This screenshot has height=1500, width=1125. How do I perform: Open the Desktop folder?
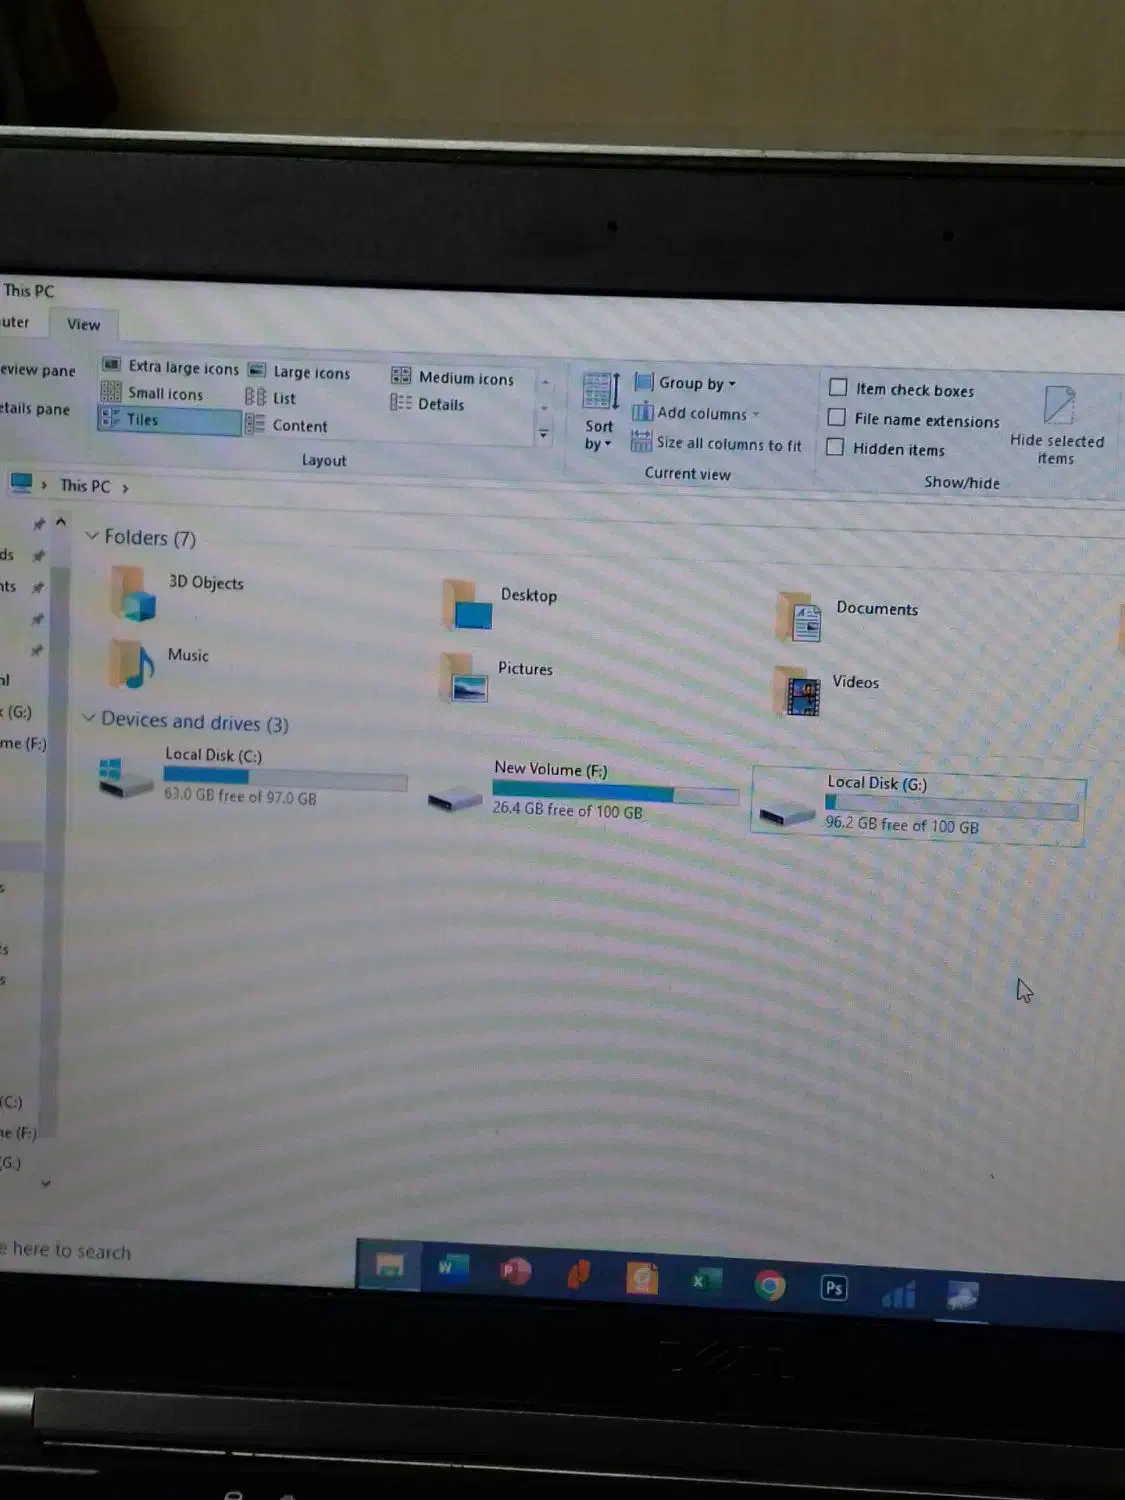tap(499, 603)
